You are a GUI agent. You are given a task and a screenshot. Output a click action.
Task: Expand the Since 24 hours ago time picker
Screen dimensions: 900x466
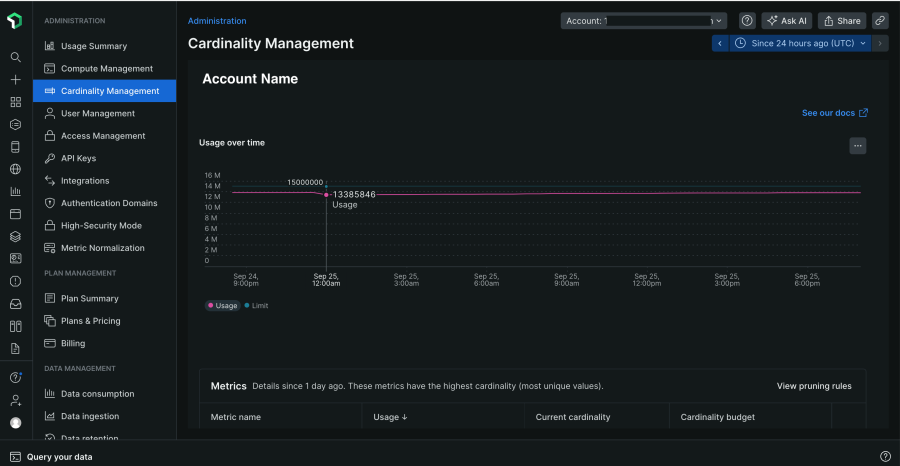point(801,43)
